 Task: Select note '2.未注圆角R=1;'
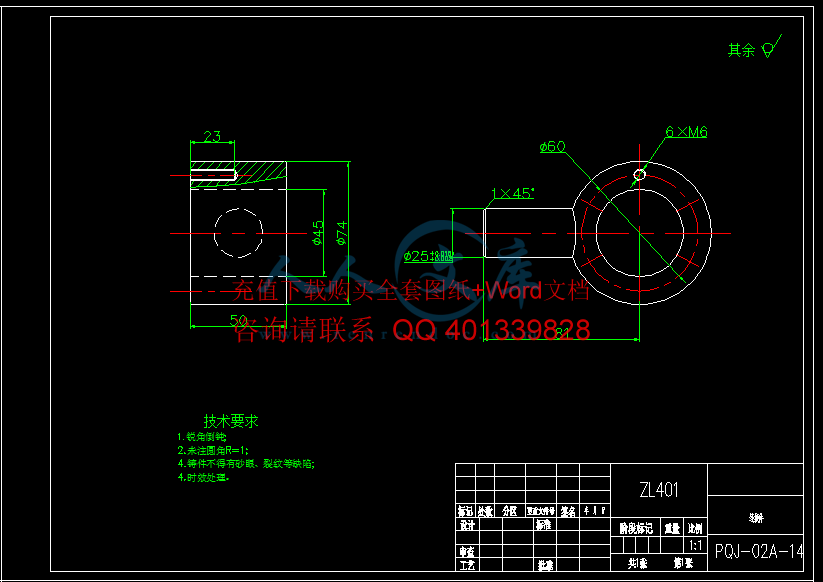(213, 450)
